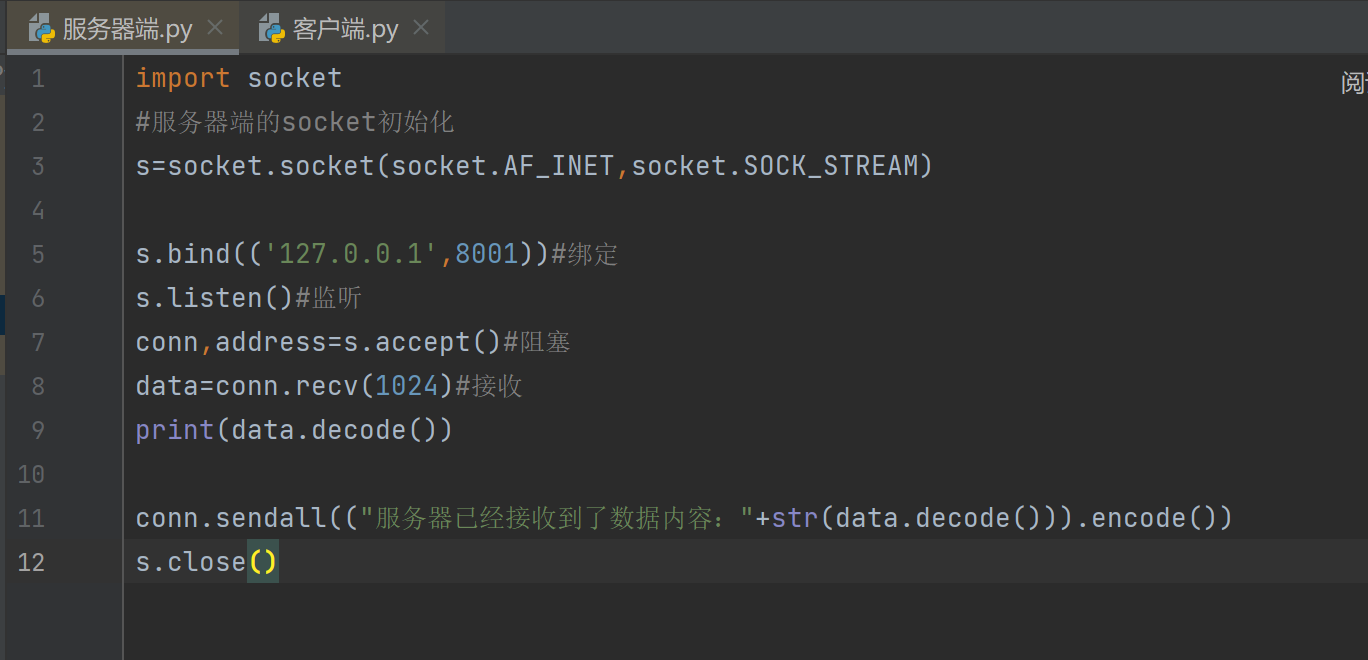Viewport: 1368px width, 660px height.
Task: Click line number 1 in the gutter
Action: click(38, 78)
